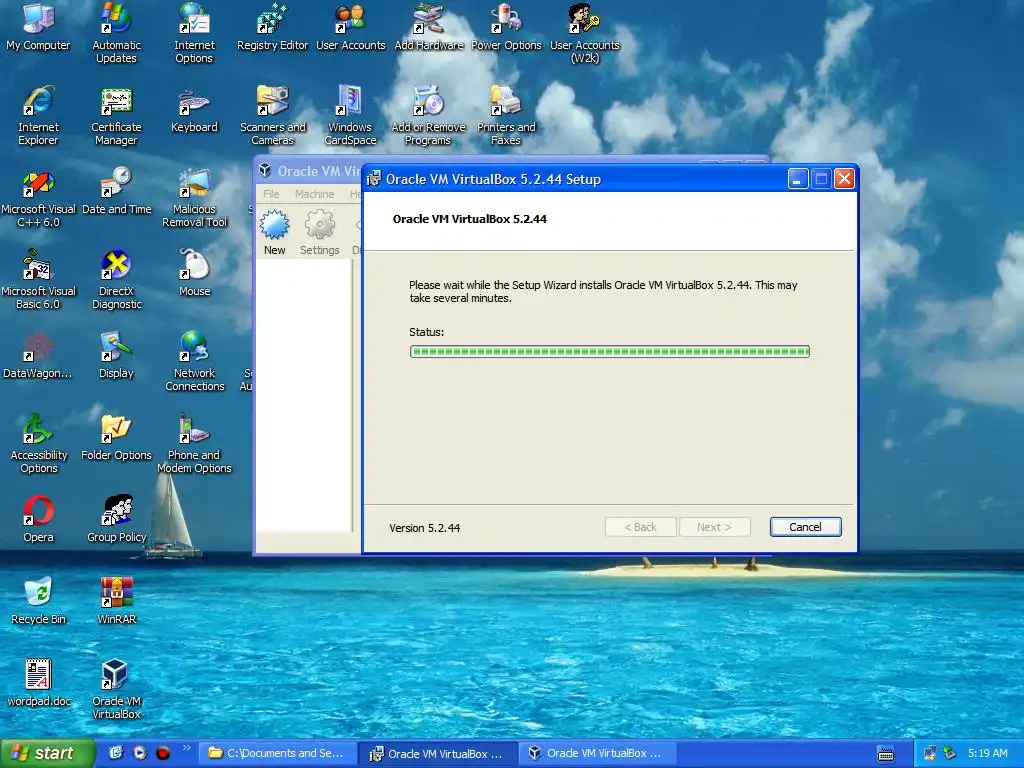Select the Automatic Updates shortcut
This screenshot has height=768, width=1024.
coord(116,33)
